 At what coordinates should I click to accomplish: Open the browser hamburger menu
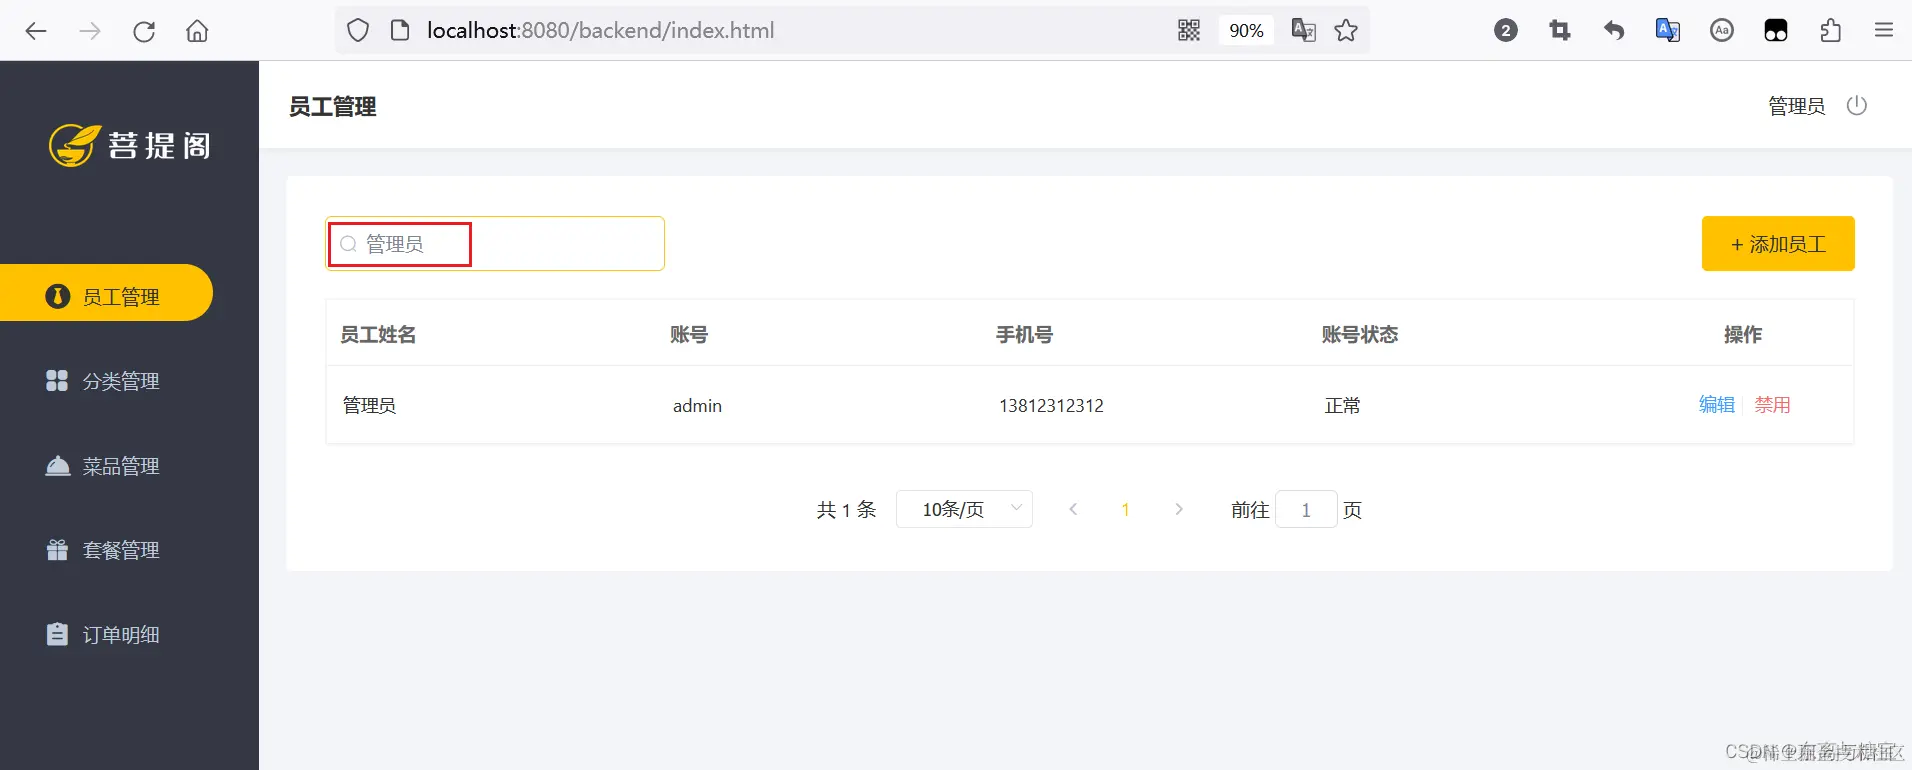[1884, 31]
